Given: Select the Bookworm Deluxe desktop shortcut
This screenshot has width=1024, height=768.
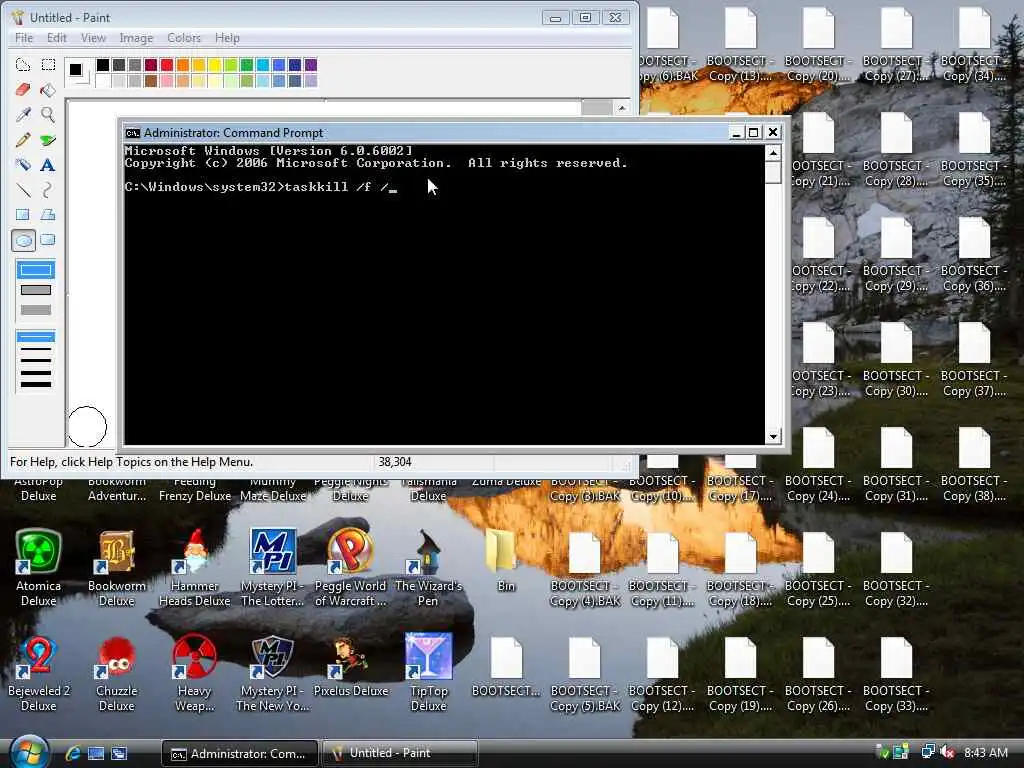Looking at the screenshot, I should 116,567.
